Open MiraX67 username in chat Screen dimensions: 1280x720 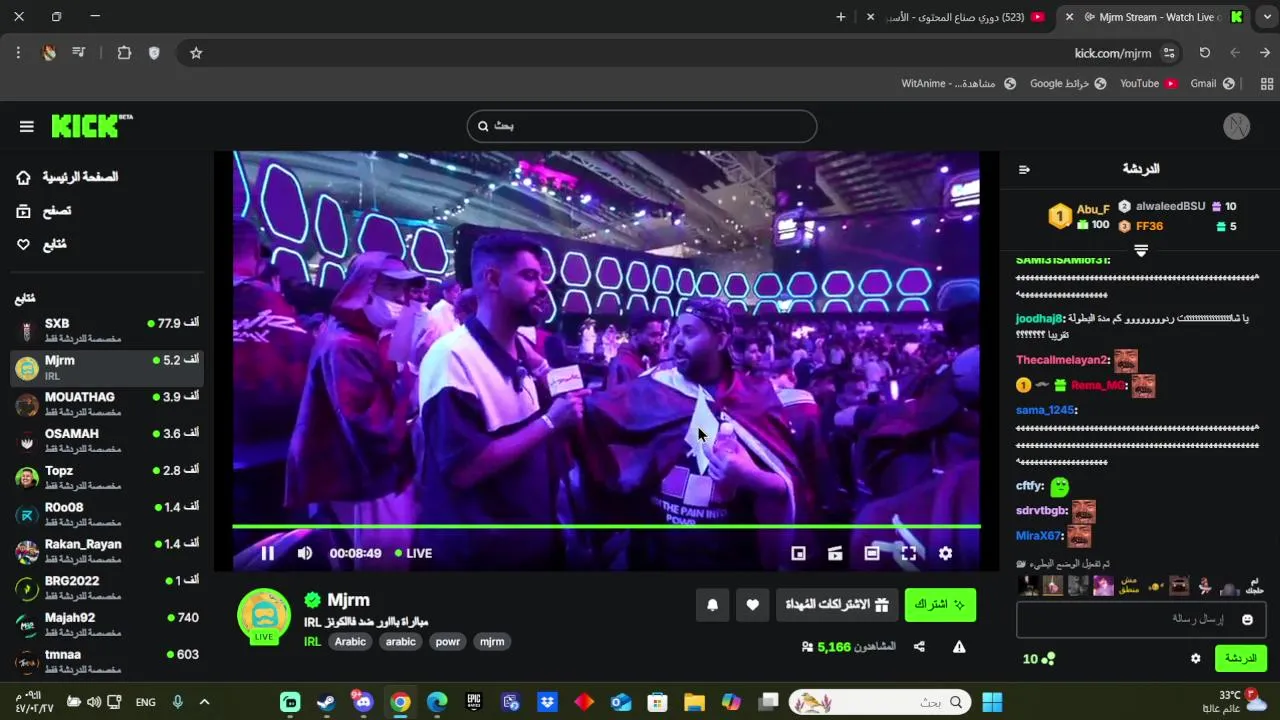pyautogui.click(x=1039, y=536)
